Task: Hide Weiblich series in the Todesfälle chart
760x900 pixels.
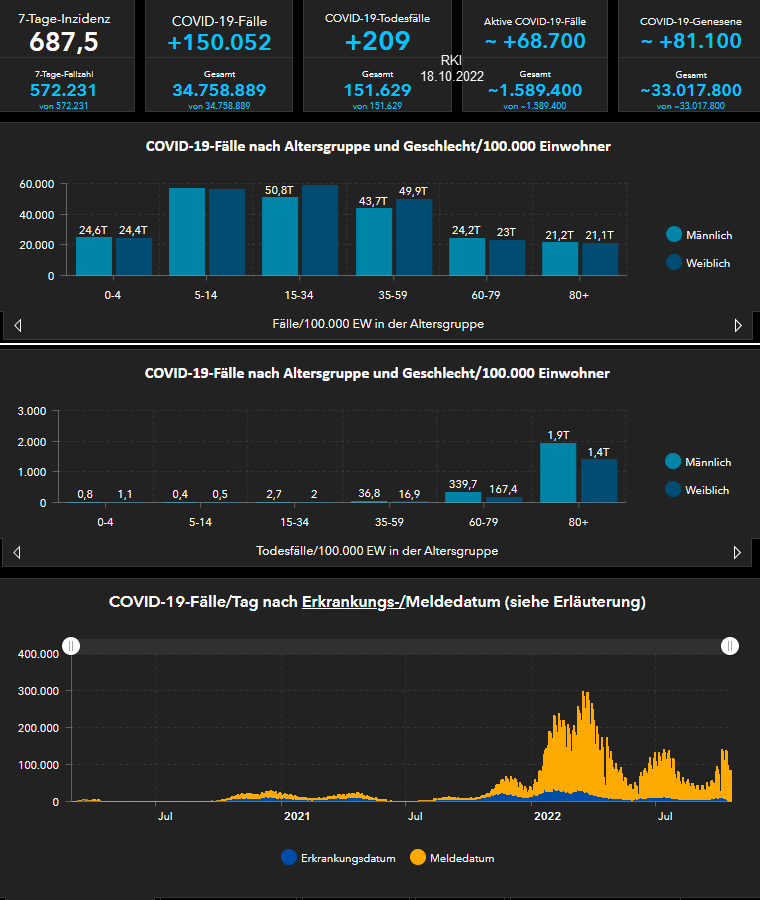Action: pyautogui.click(x=698, y=490)
